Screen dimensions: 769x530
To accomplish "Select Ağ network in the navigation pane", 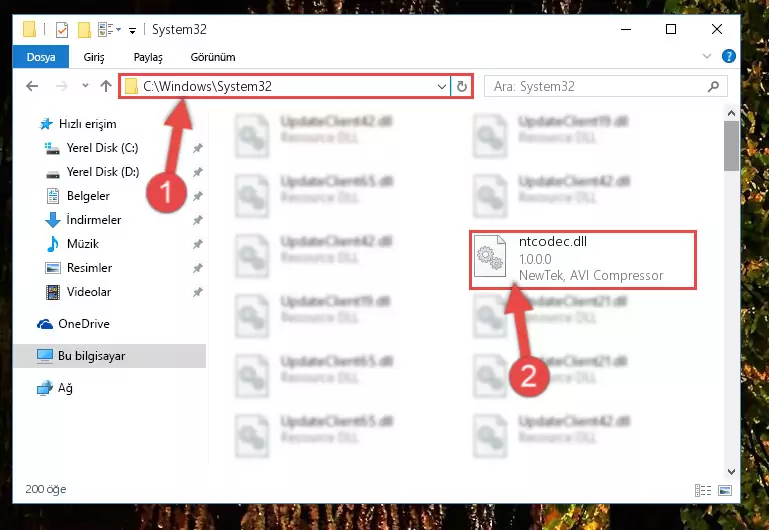I will click(65, 388).
